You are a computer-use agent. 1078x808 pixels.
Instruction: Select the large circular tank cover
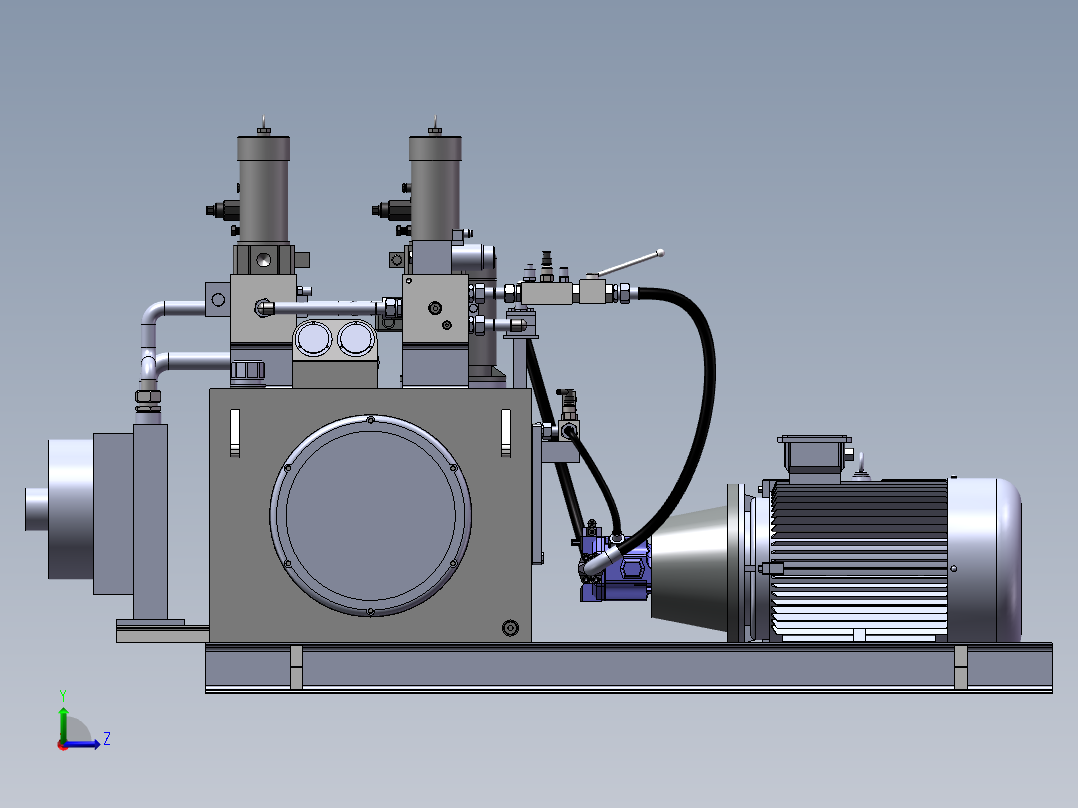click(x=371, y=515)
